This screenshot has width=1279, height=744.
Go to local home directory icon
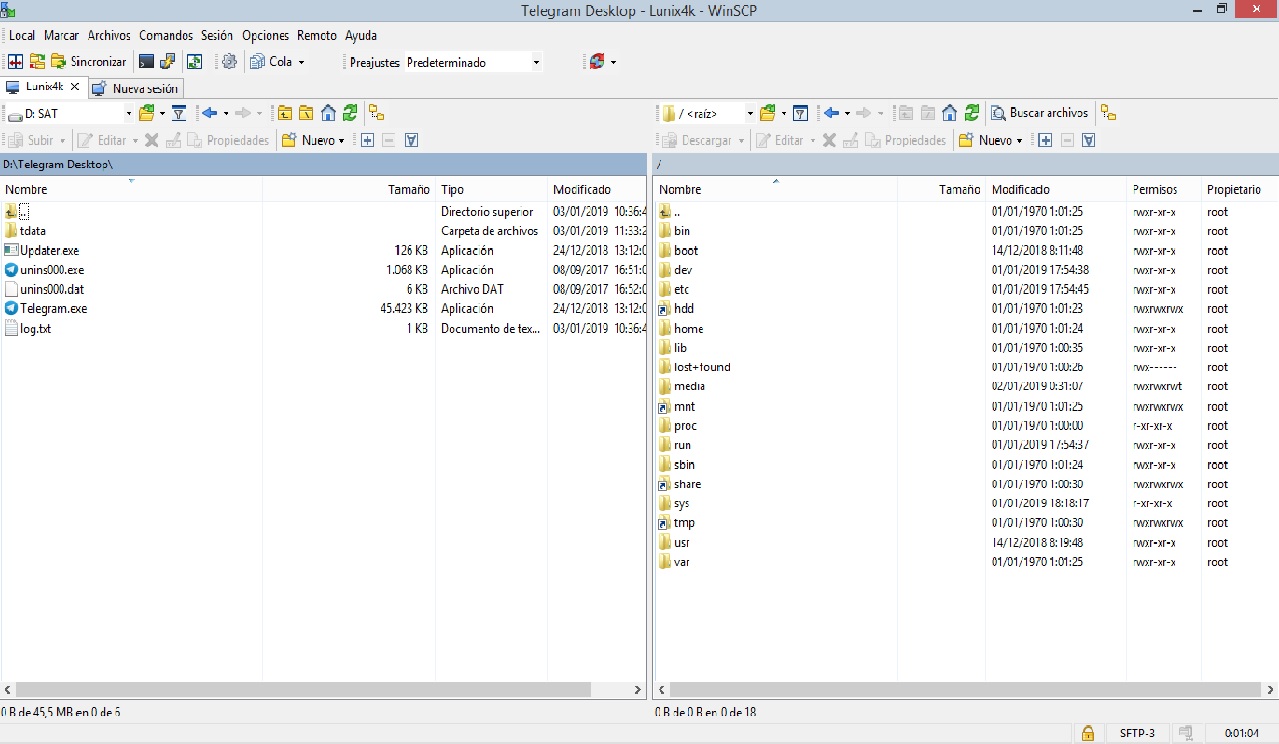[x=328, y=114]
